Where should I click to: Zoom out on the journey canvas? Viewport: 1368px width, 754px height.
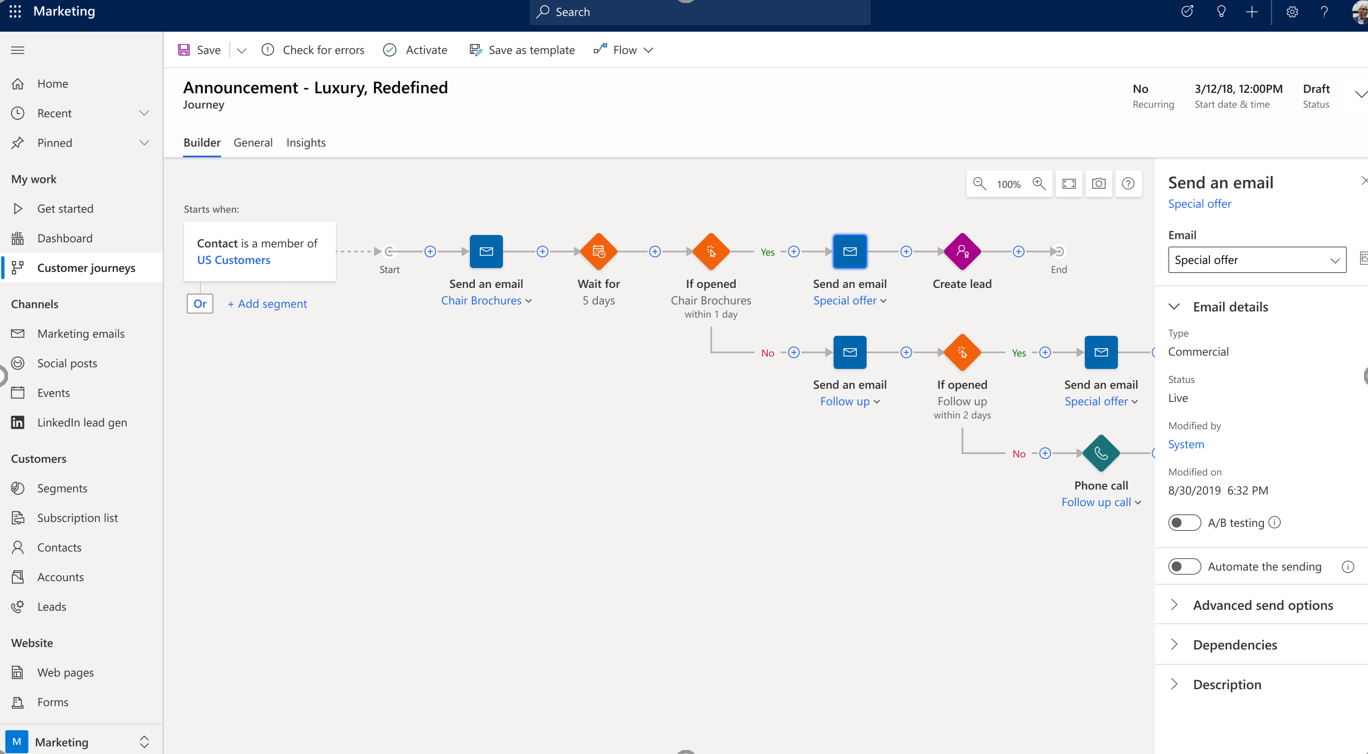pyautogui.click(x=979, y=184)
